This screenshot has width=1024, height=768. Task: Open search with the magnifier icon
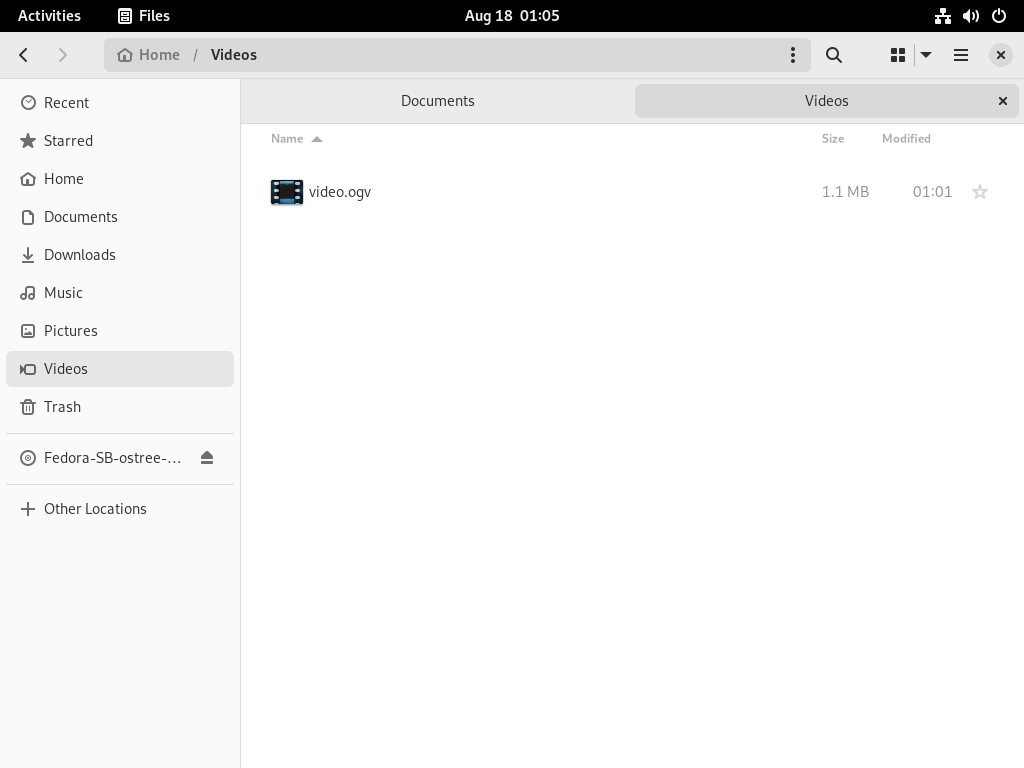pyautogui.click(x=833, y=55)
